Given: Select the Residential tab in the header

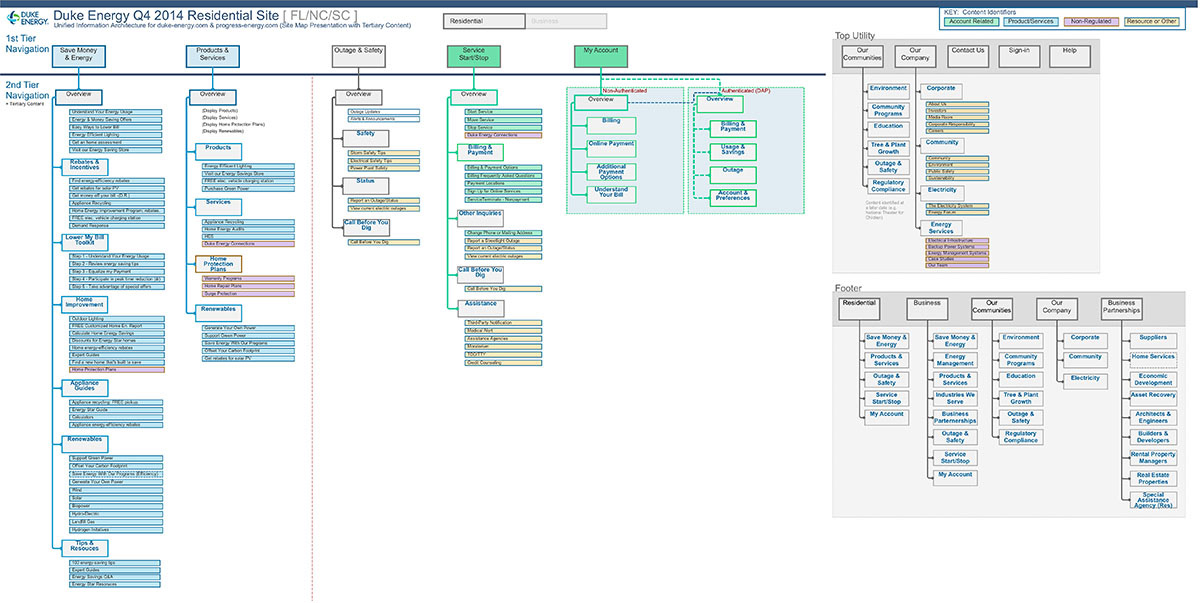Looking at the screenshot, I should coord(484,21).
